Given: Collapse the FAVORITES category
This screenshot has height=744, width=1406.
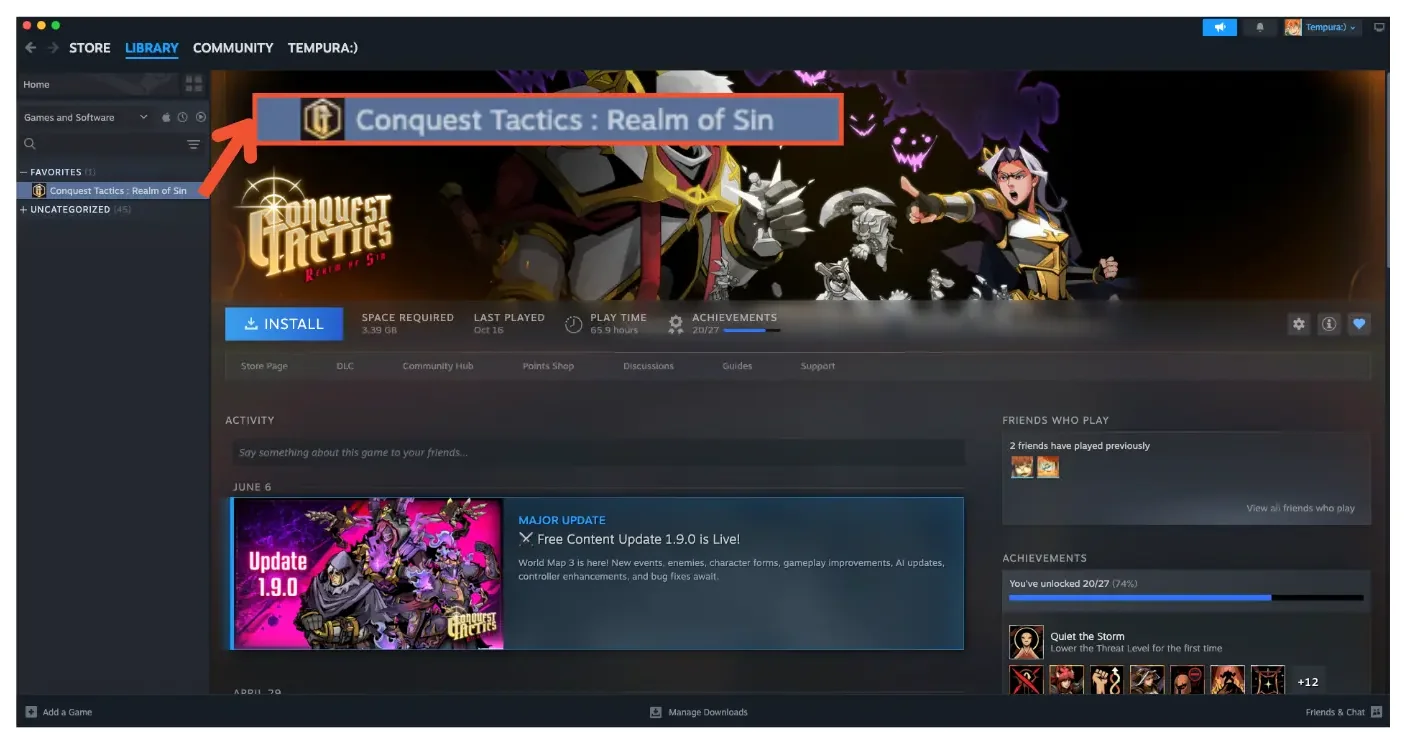Looking at the screenshot, I should (x=24, y=172).
